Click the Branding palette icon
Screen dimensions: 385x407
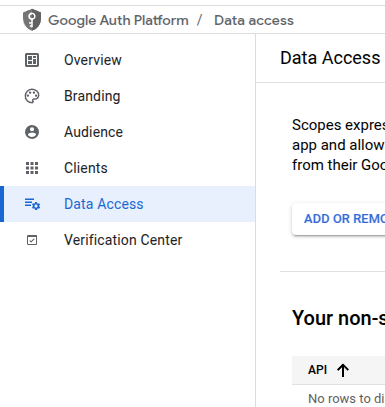(x=32, y=96)
